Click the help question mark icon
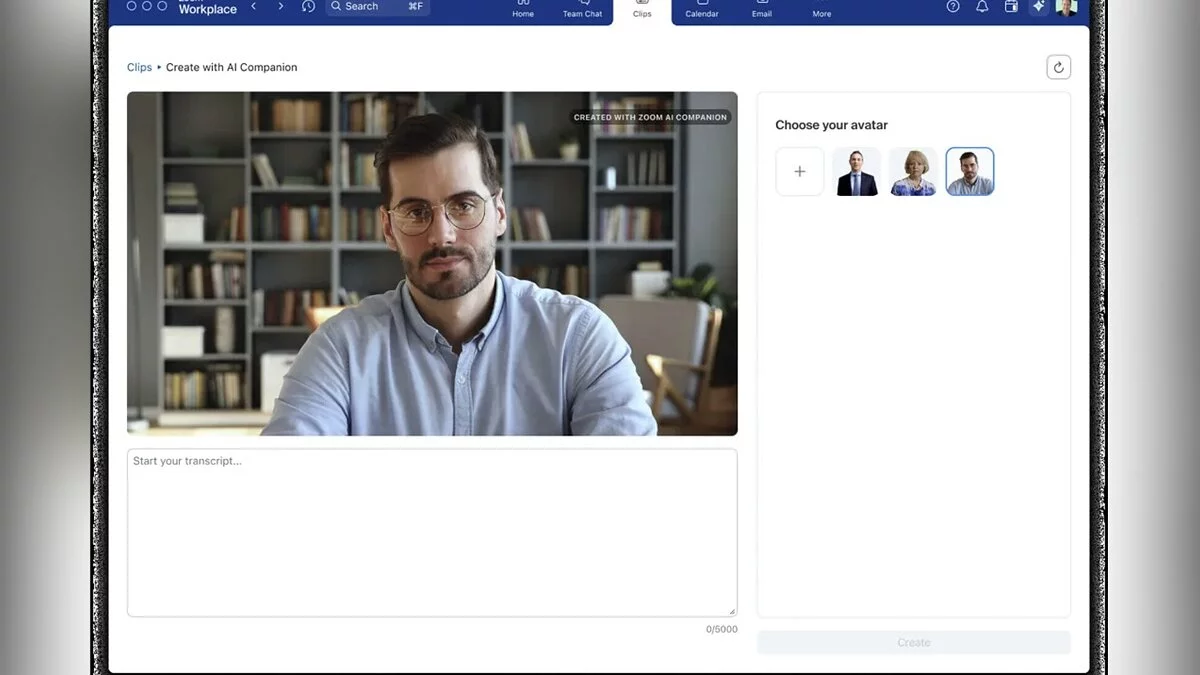Viewport: 1200px width, 675px height. point(953,6)
